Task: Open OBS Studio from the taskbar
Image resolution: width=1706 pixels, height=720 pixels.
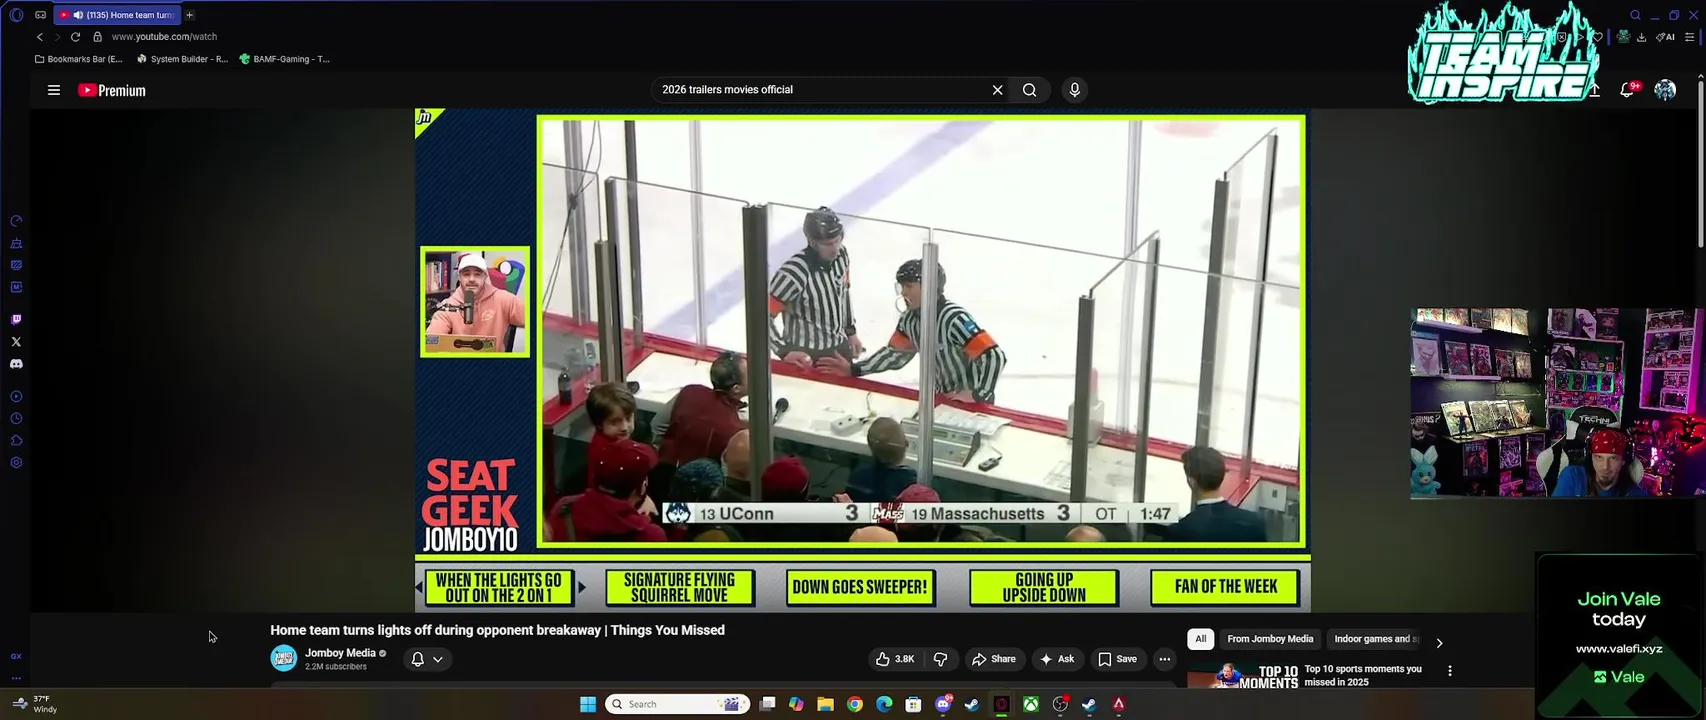Action: (x=1060, y=704)
